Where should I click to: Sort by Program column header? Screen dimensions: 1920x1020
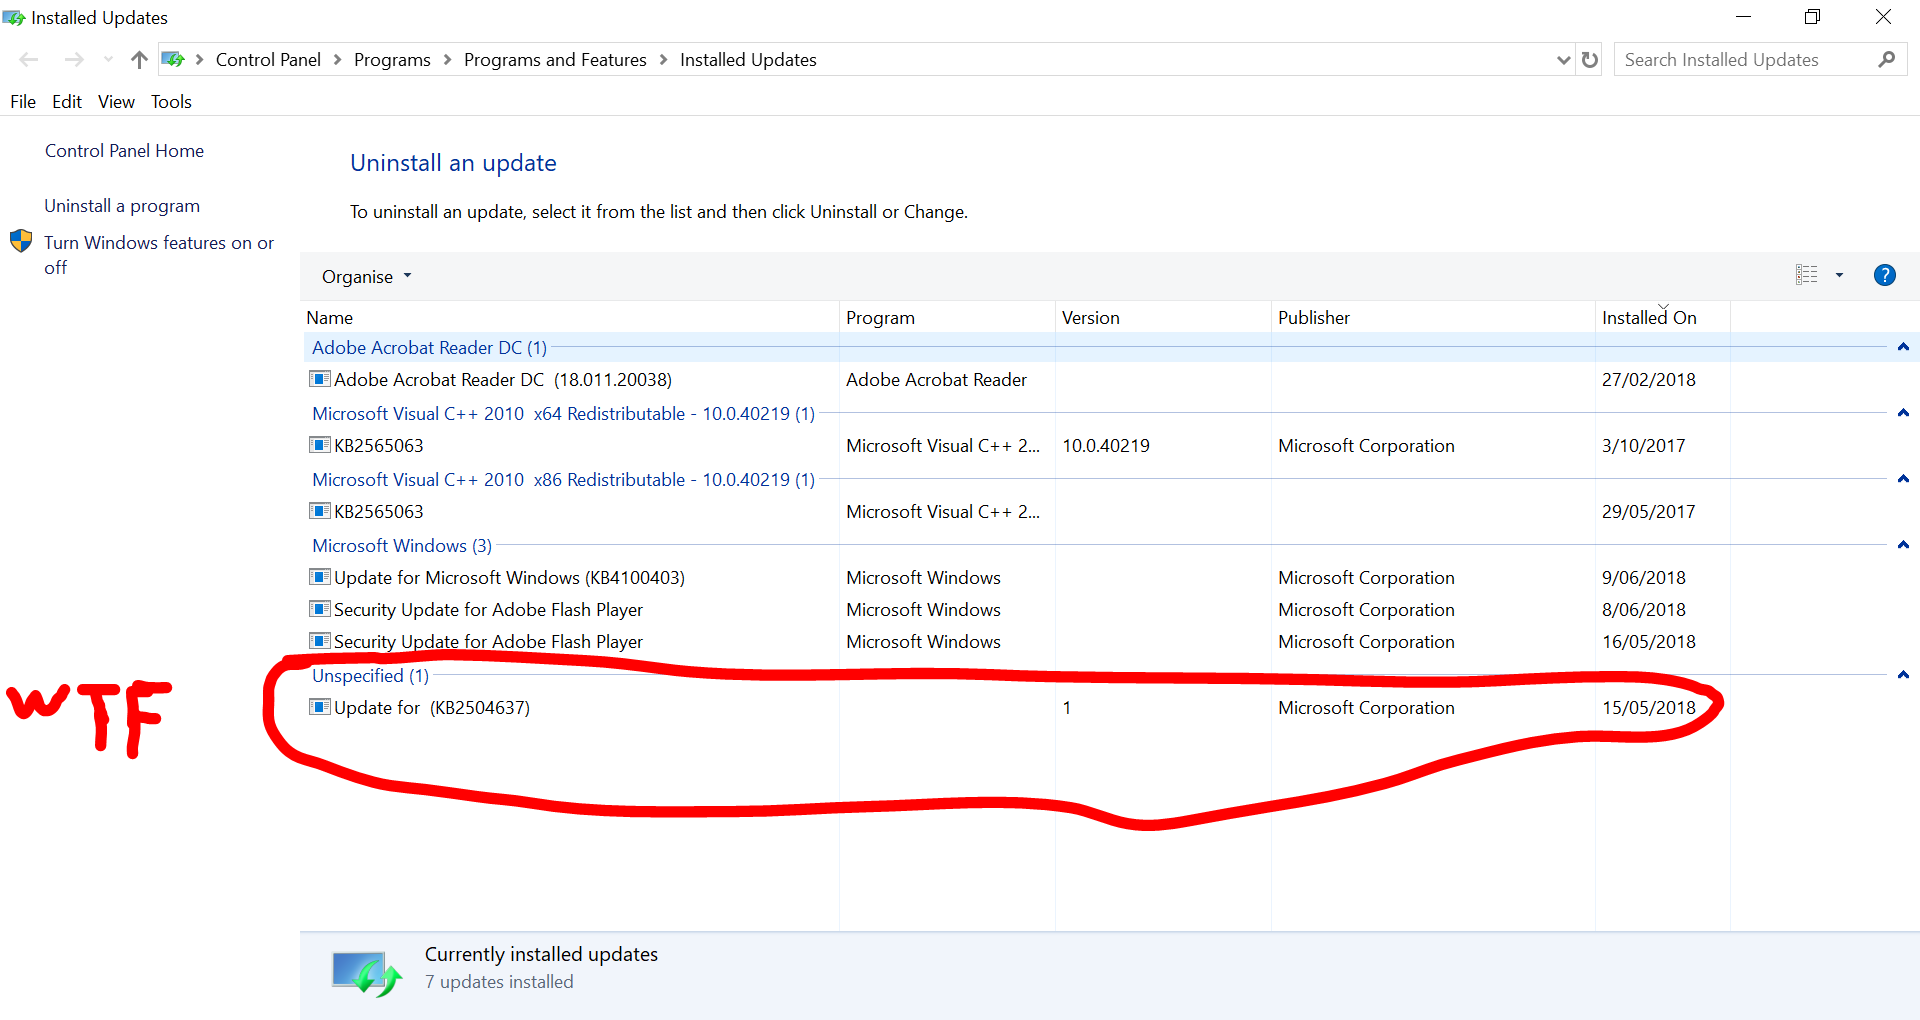[x=947, y=318]
